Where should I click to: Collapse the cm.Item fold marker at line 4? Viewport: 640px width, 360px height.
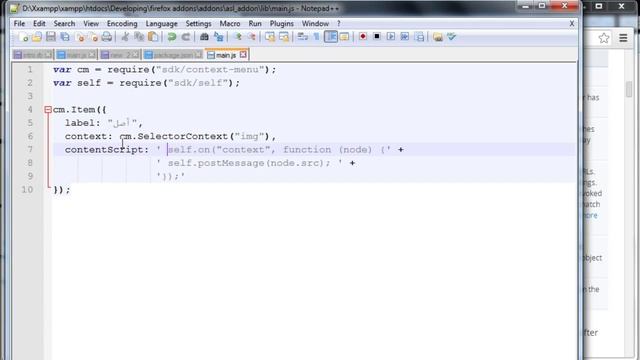48,109
